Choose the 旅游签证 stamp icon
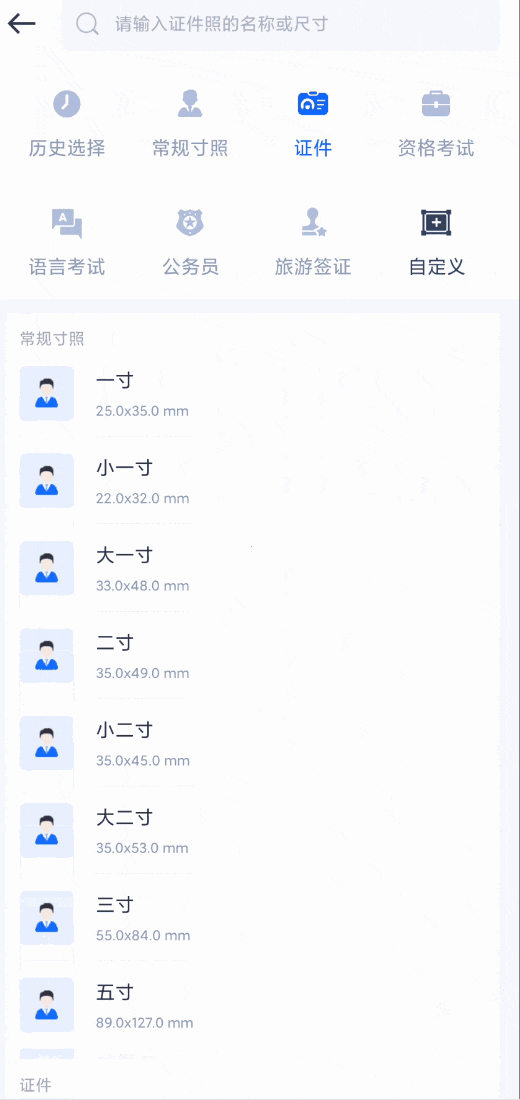 (313, 223)
